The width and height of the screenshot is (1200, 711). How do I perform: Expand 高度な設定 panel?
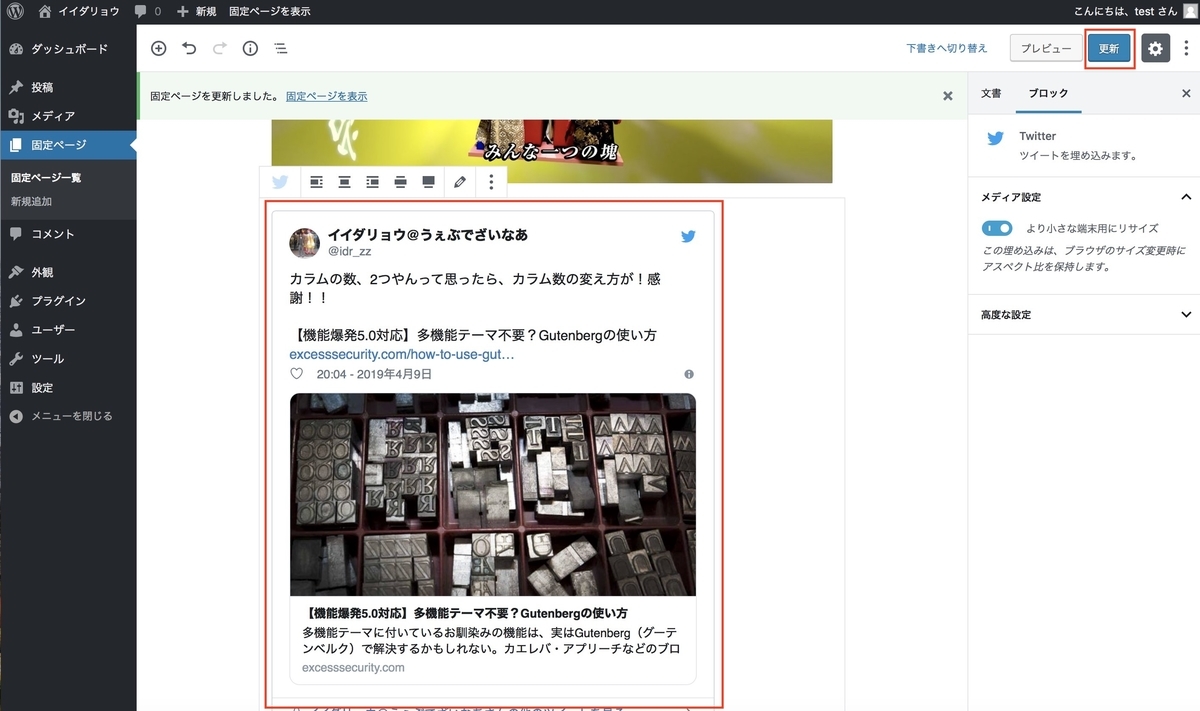[x=1084, y=314]
